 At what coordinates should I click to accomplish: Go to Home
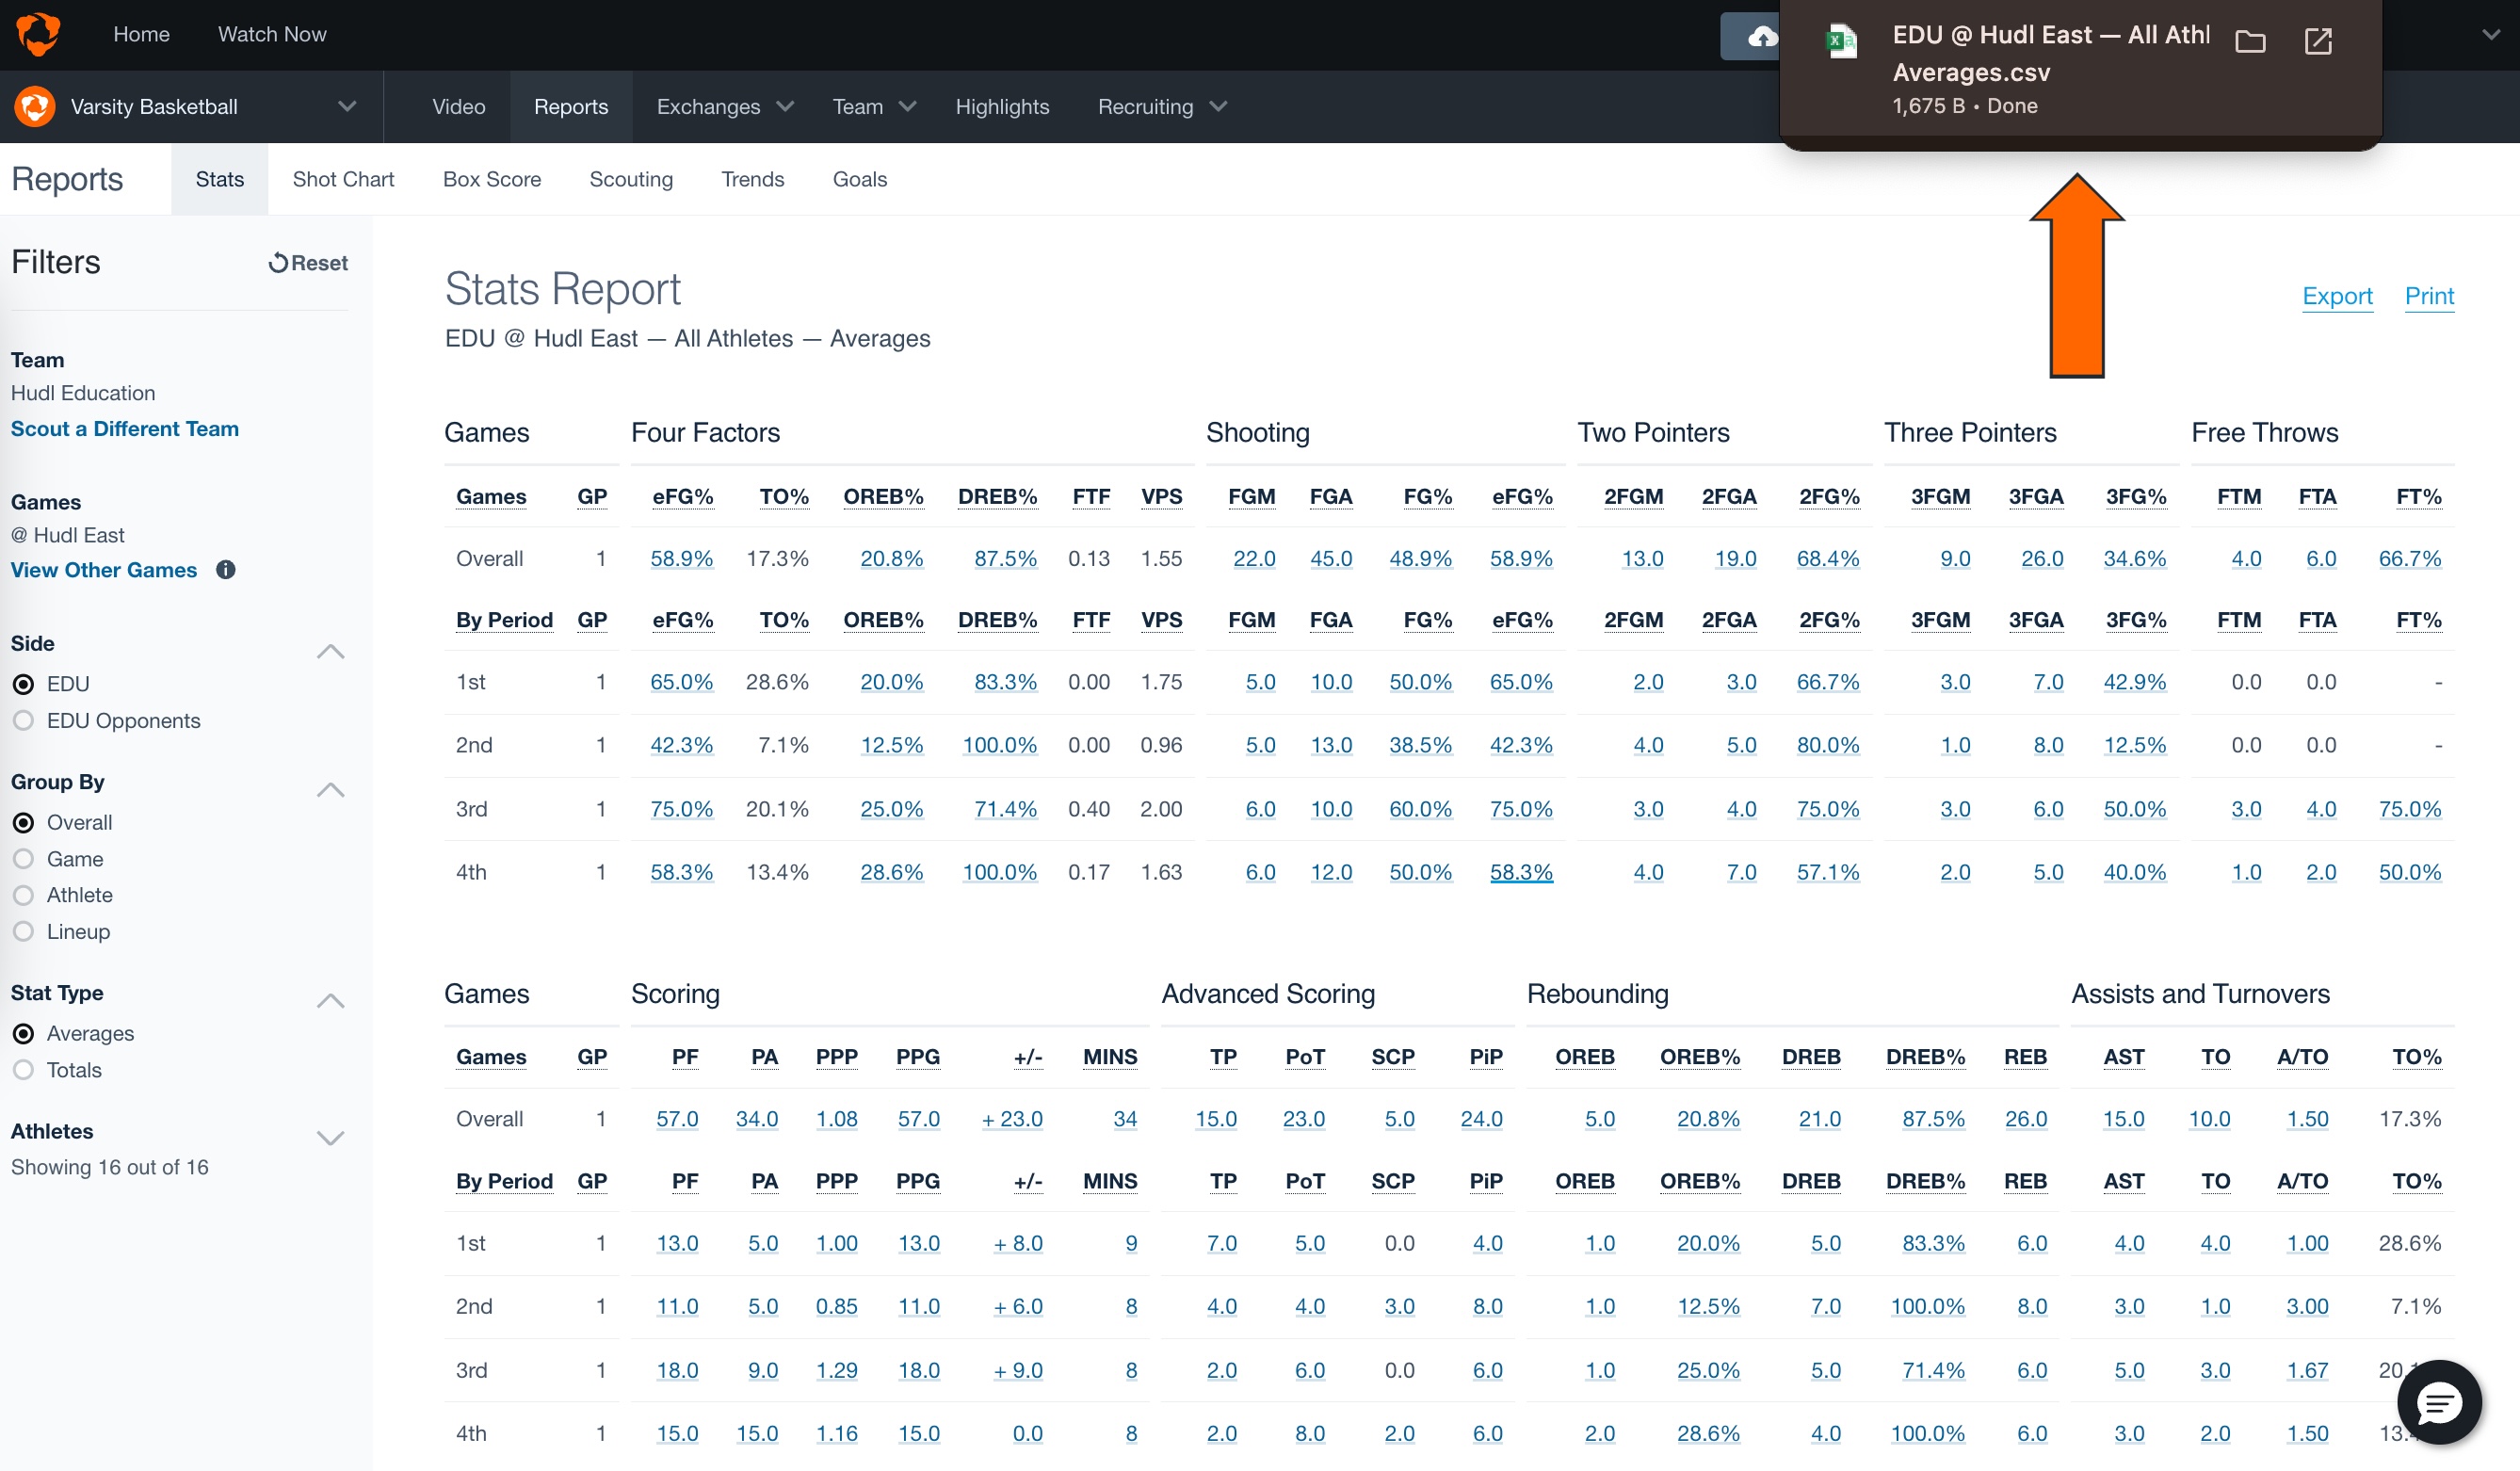[x=142, y=34]
